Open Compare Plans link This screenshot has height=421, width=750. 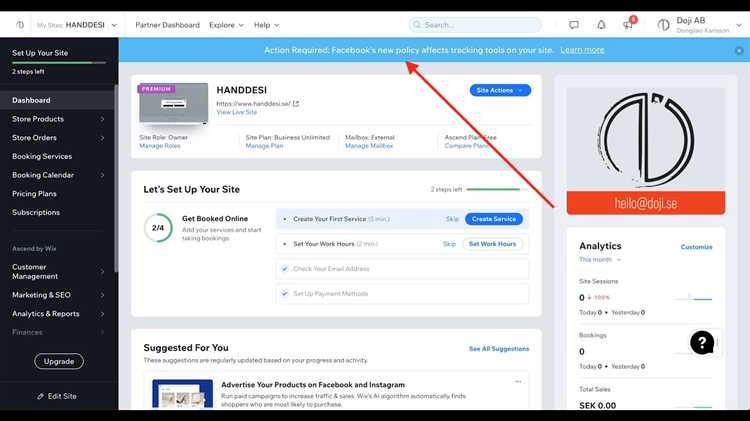pyautogui.click(x=466, y=146)
